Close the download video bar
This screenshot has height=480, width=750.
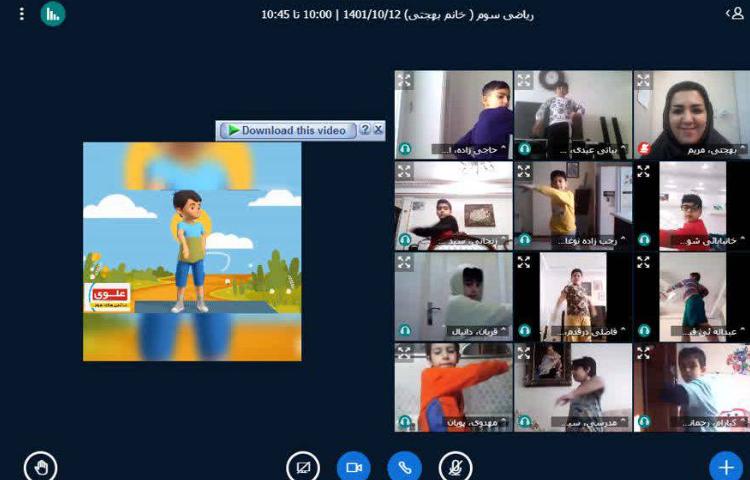[378, 130]
